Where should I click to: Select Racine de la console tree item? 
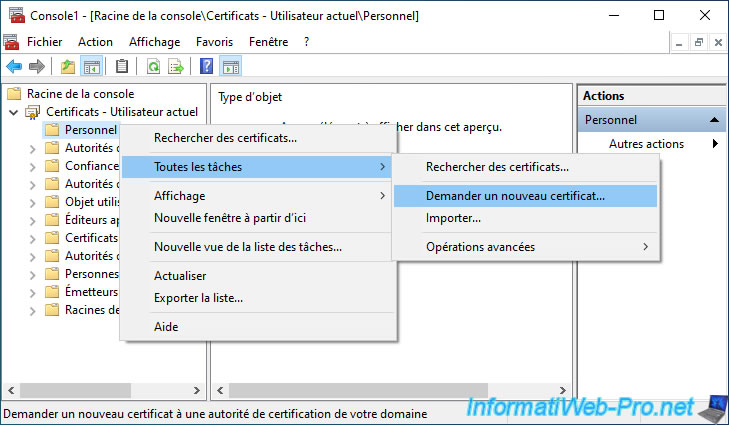coord(80,94)
